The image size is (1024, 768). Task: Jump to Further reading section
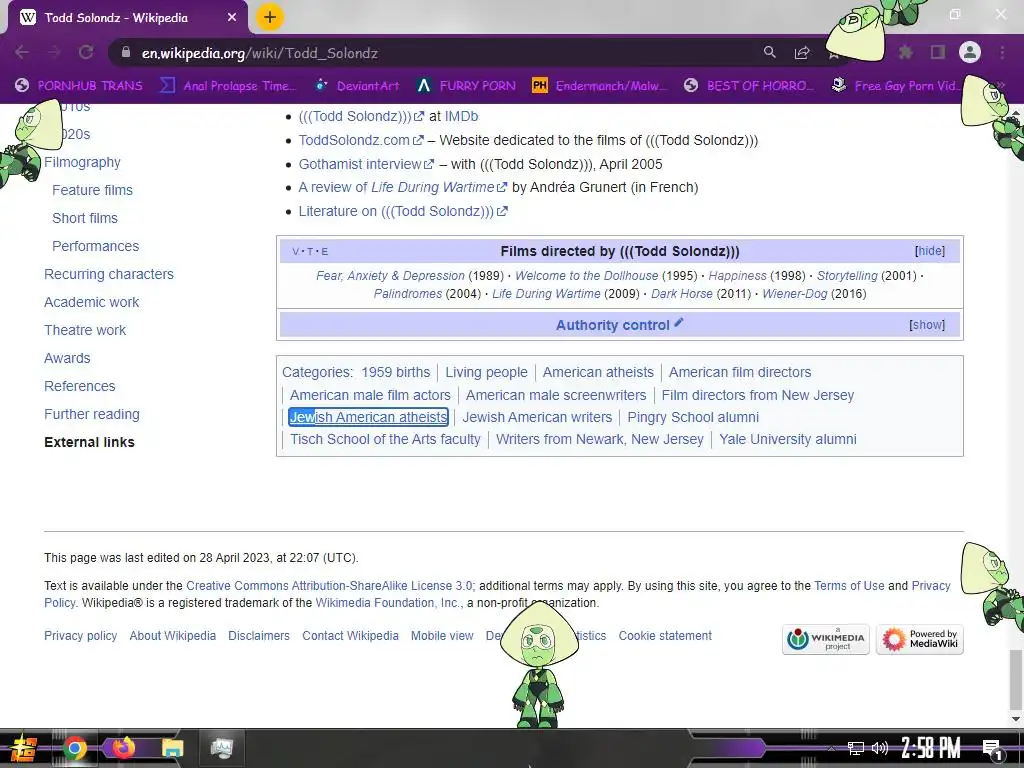click(91, 415)
